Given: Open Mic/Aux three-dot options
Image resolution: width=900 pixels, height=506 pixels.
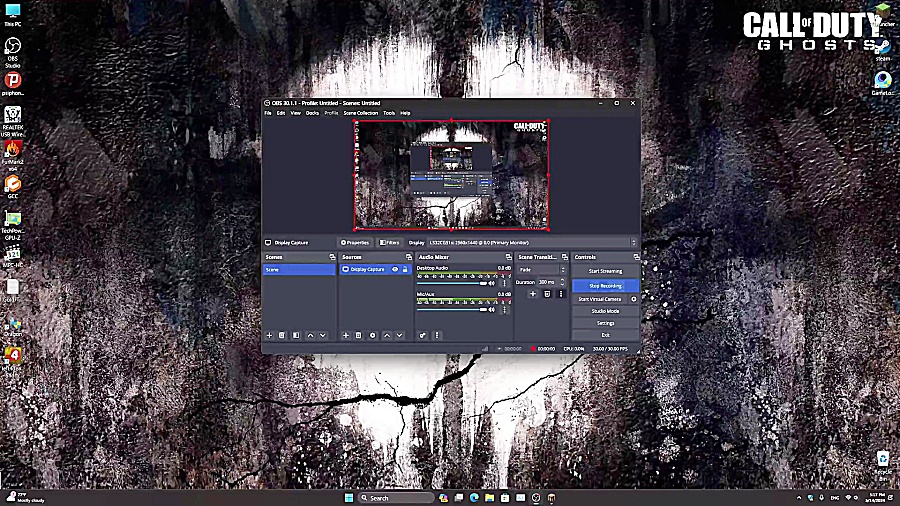Looking at the screenshot, I should 505,310.
